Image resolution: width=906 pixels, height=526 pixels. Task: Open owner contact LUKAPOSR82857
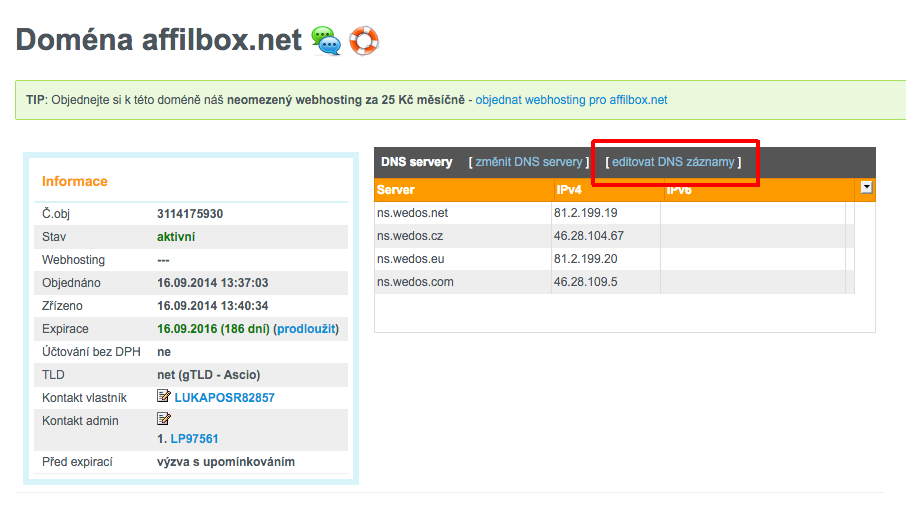pos(224,398)
